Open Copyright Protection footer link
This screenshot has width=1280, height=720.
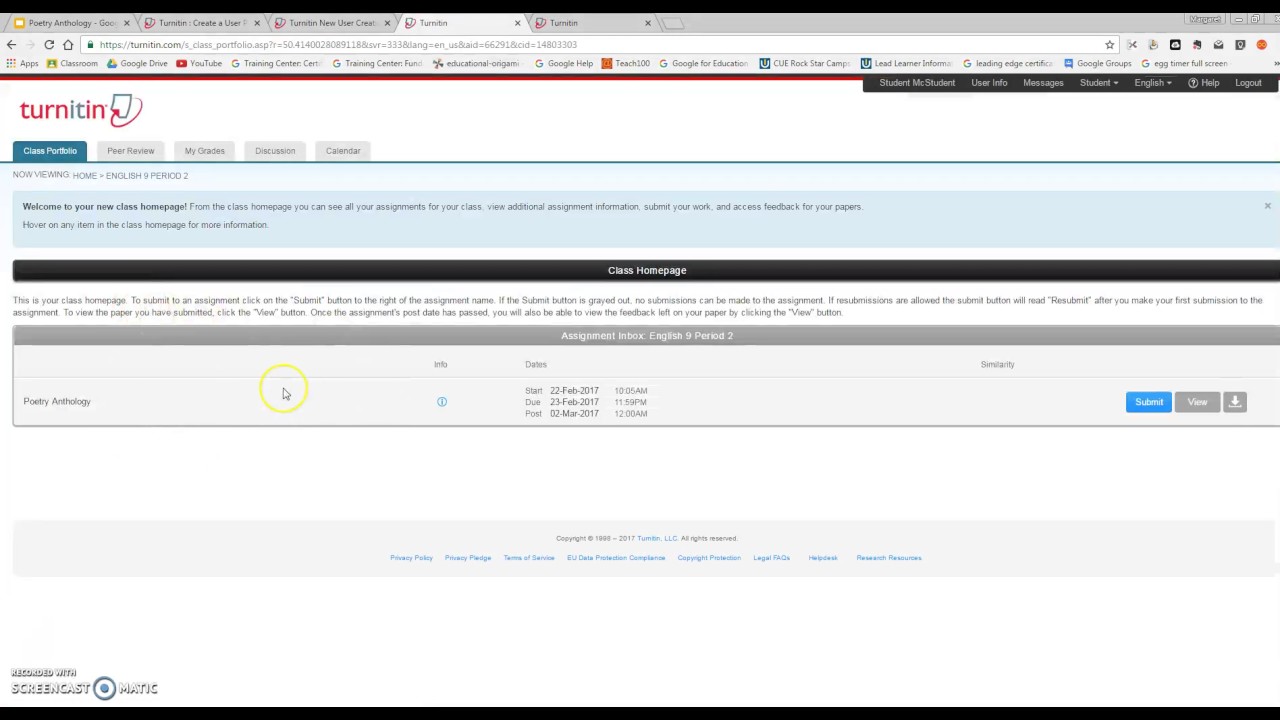coord(709,558)
